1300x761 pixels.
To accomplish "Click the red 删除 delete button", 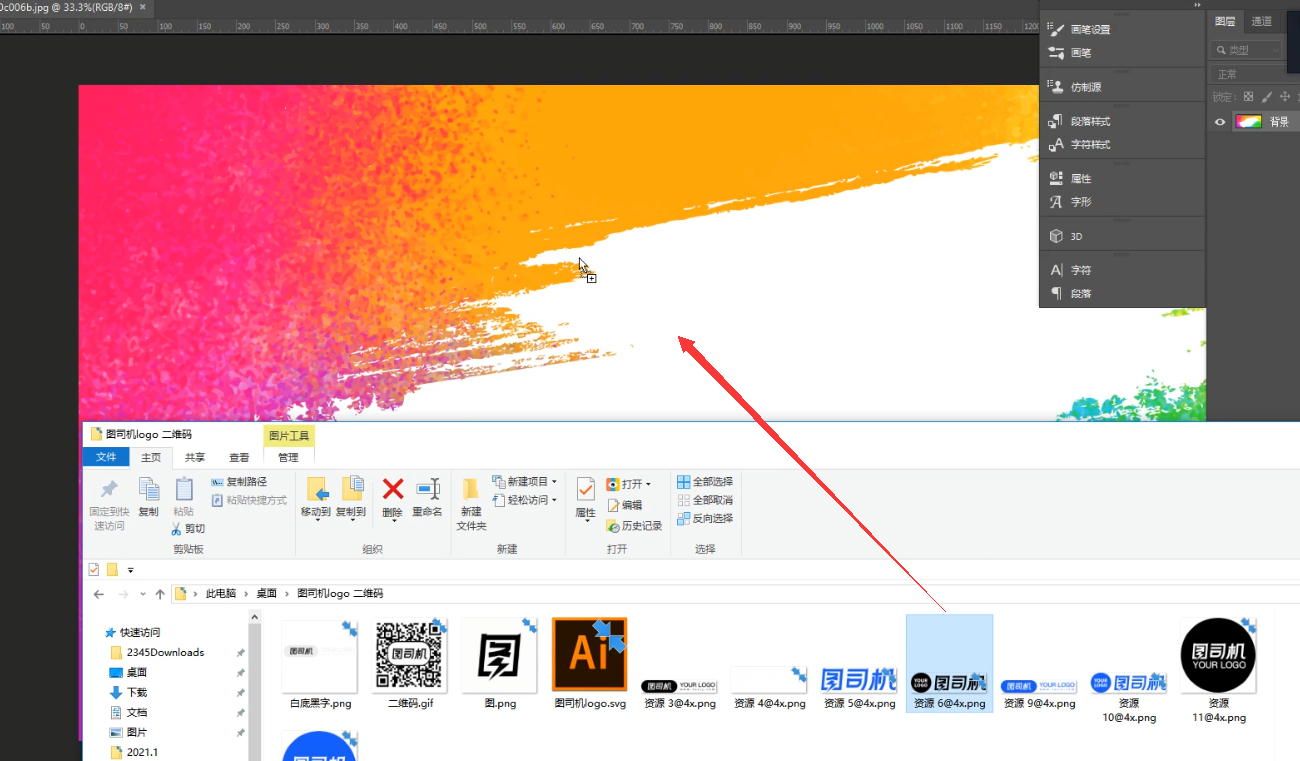I will pos(393,499).
